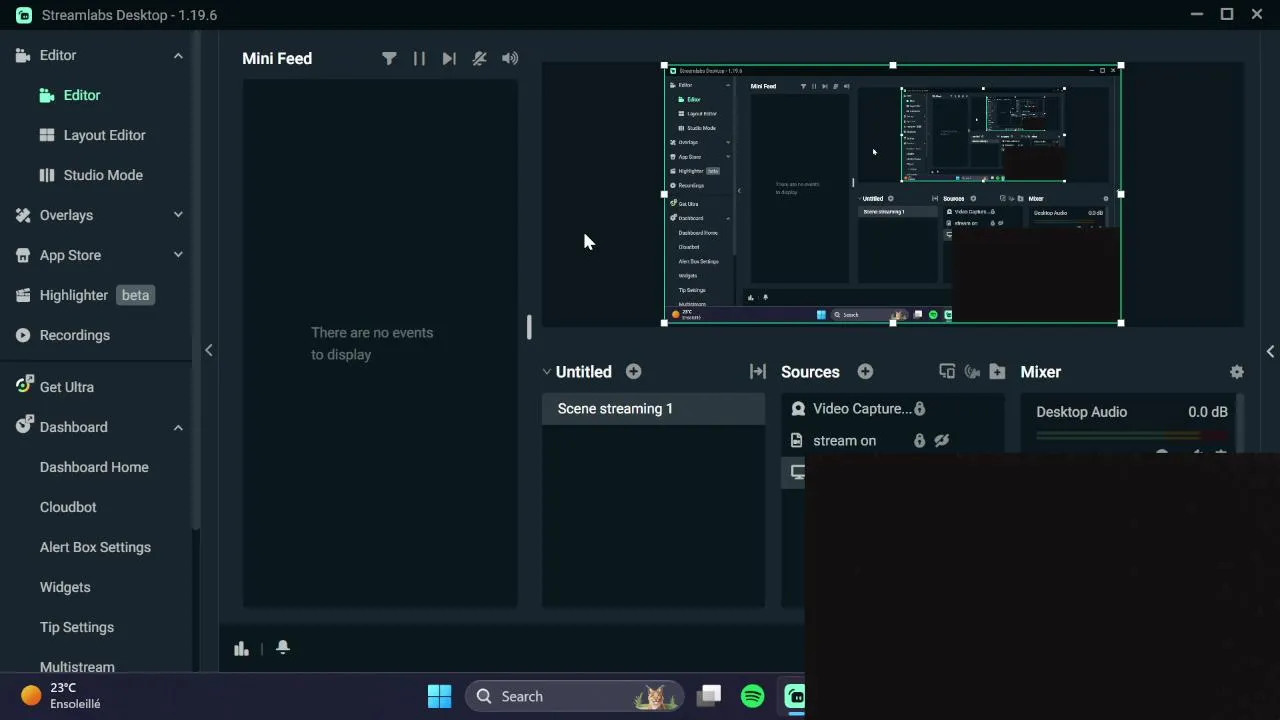Filter events in the Mini Feed

389,59
